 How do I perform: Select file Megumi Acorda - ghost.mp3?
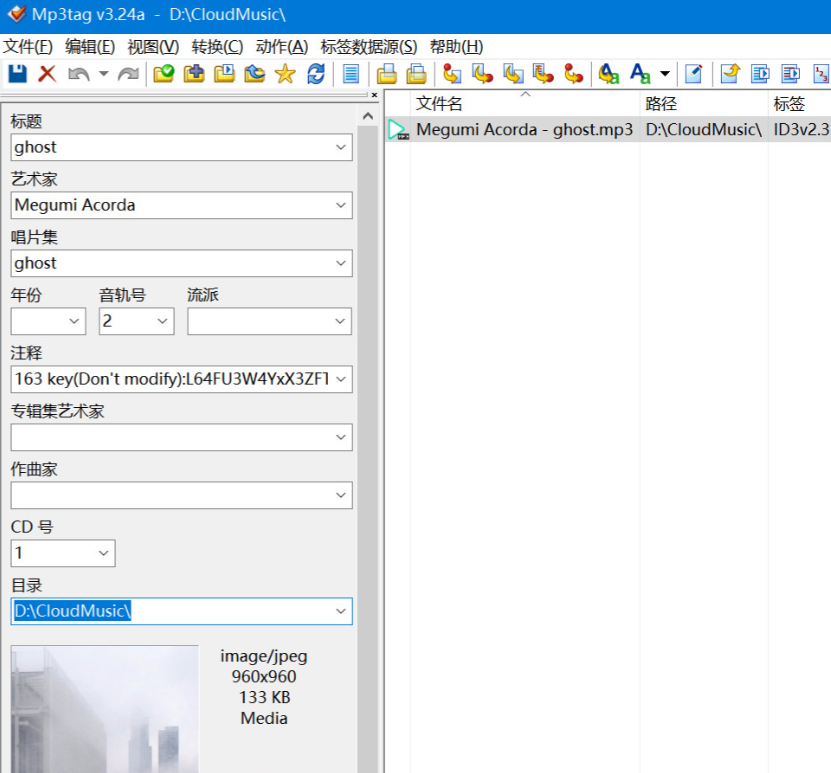point(524,130)
